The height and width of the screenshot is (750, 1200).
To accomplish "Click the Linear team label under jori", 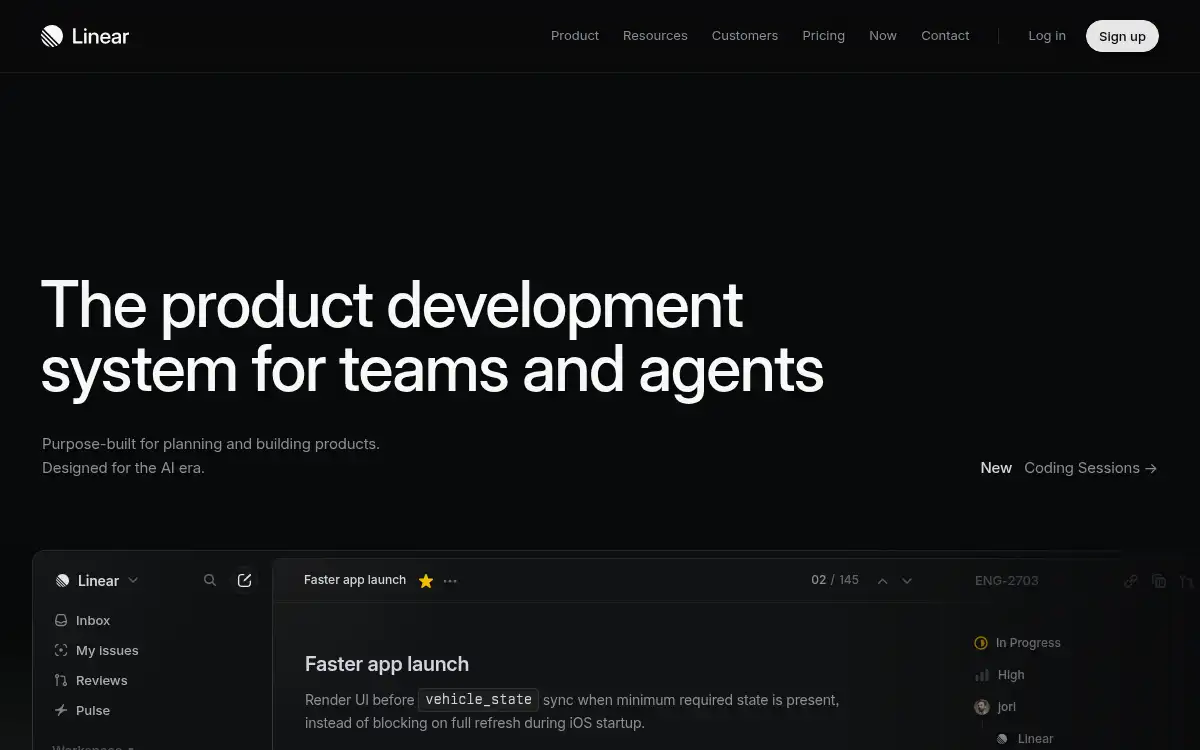I will [1025, 739].
